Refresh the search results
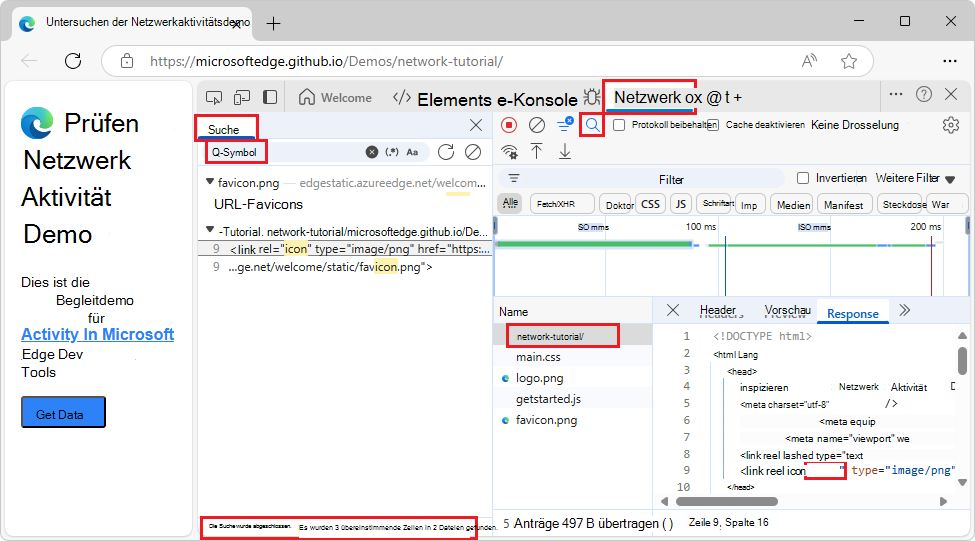This screenshot has width=975, height=541. coord(446,152)
